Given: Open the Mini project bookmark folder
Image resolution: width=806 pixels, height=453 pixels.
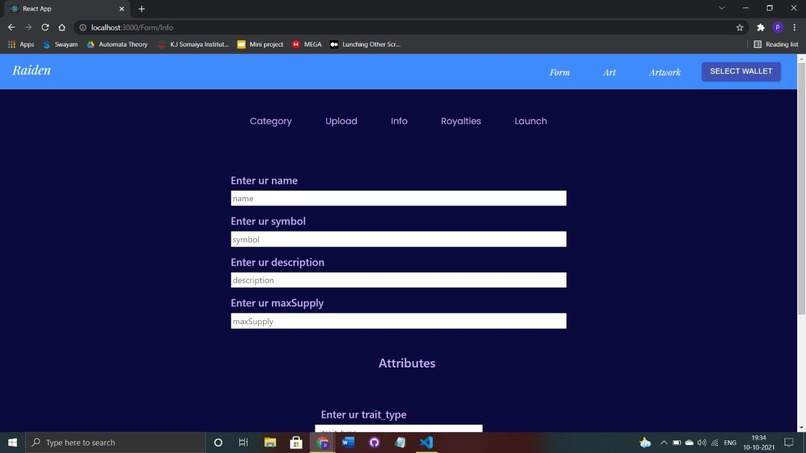Looking at the screenshot, I should [260, 45].
